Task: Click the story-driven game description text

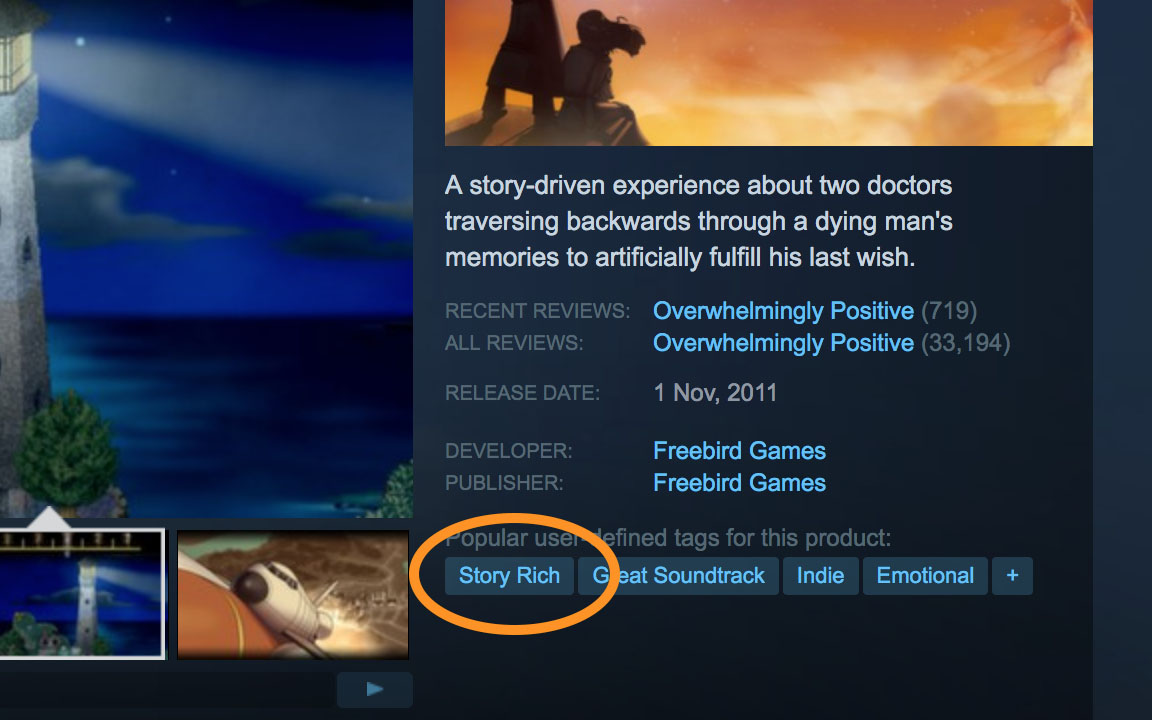Action: 699,221
